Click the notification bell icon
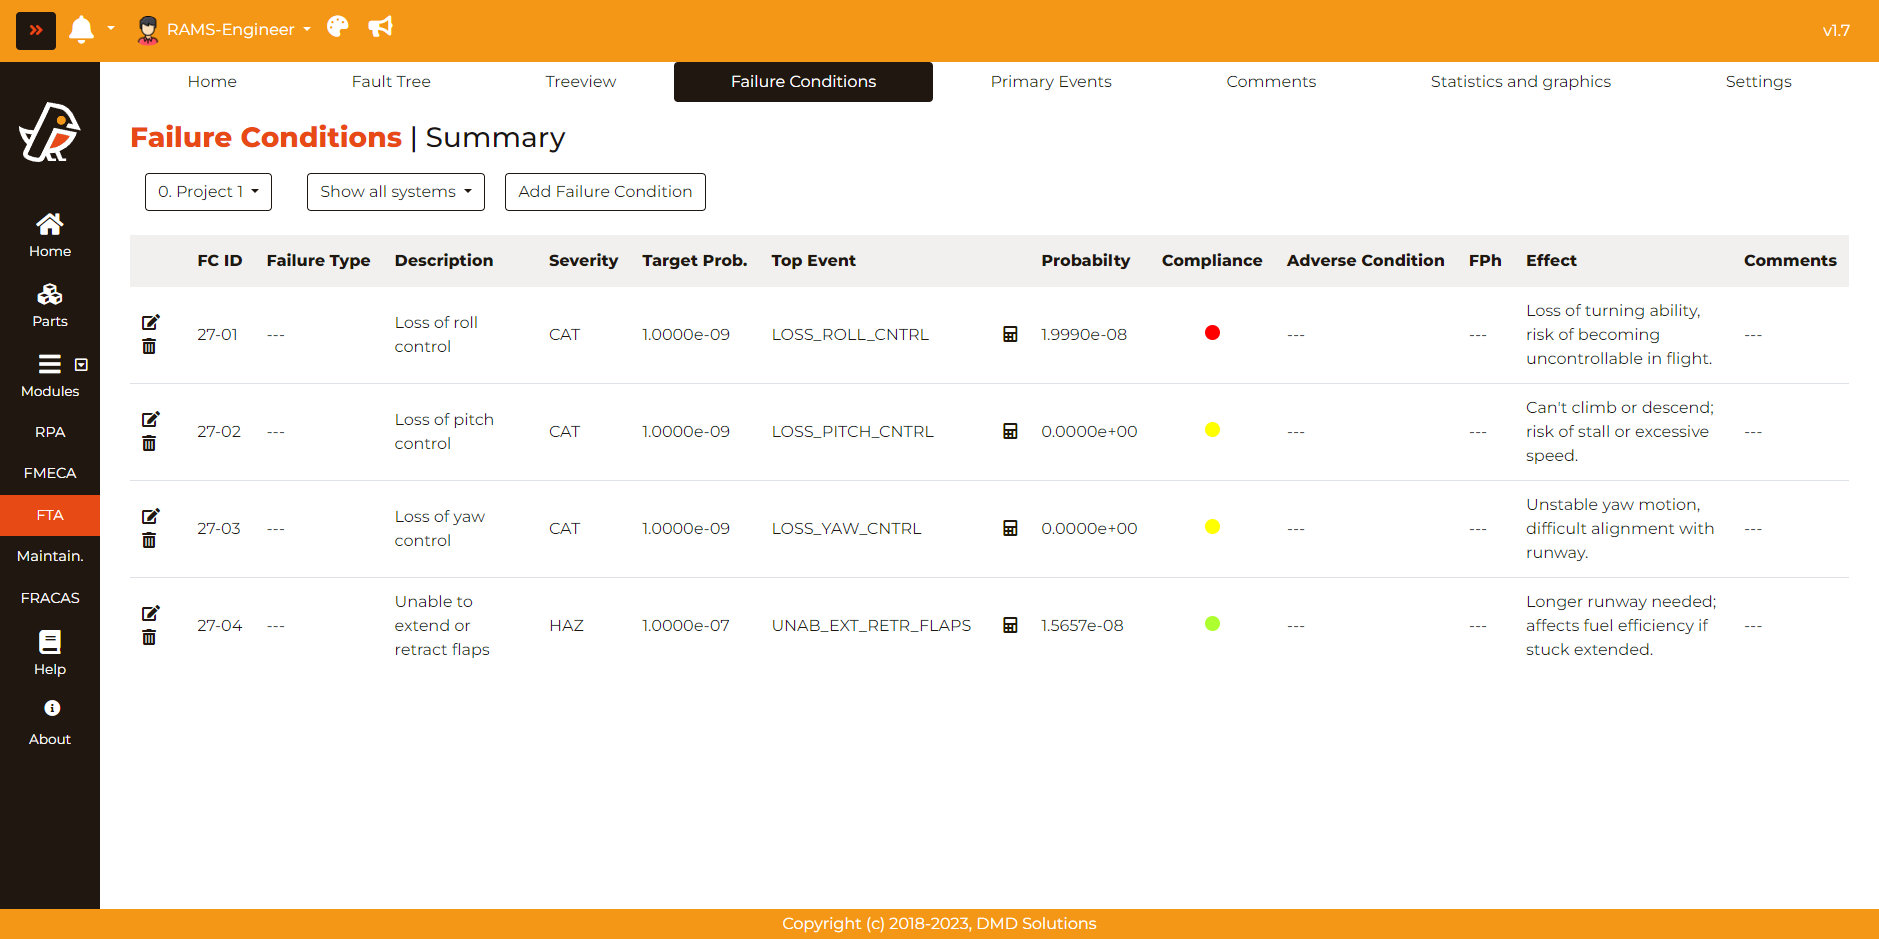 click(x=81, y=29)
